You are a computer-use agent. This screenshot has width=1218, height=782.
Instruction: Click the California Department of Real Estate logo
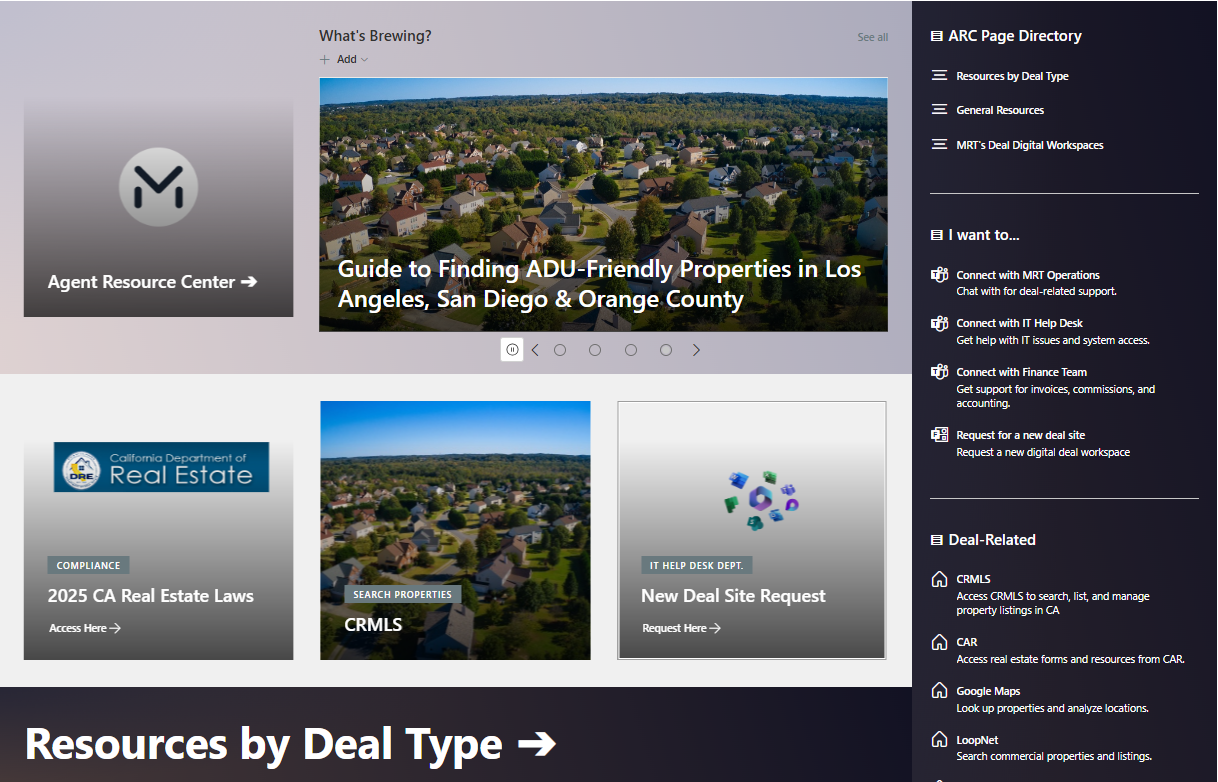point(161,467)
